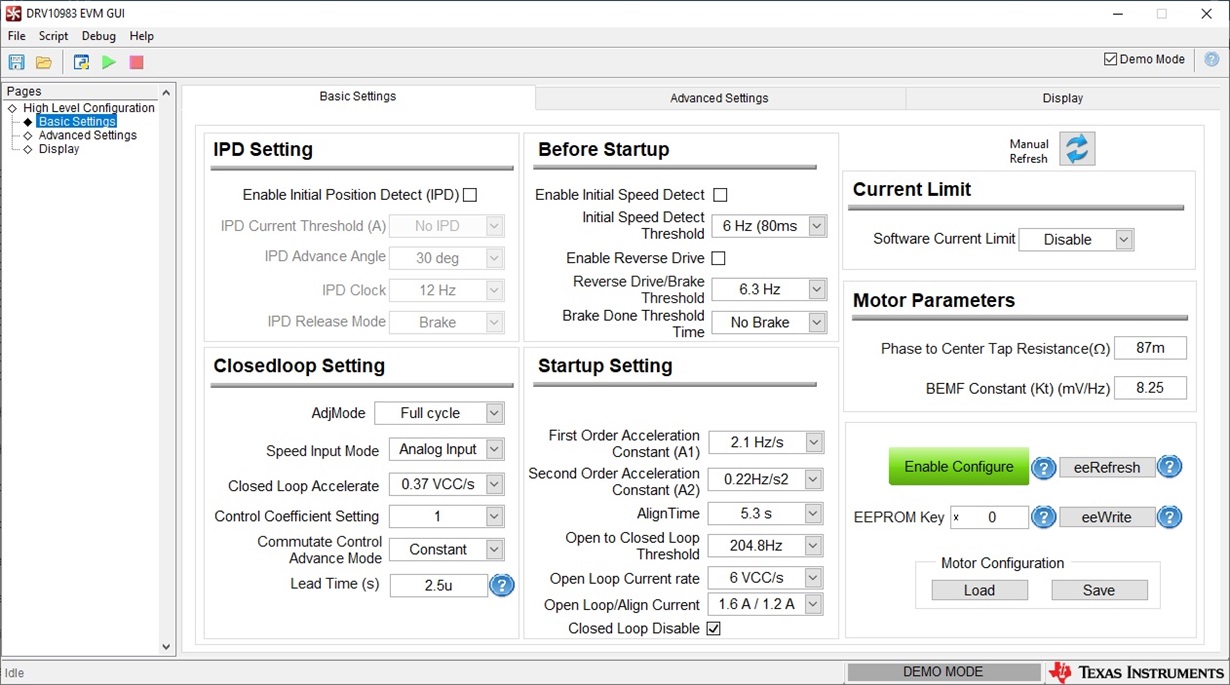Open help icon next to eeWrite

1170,517
